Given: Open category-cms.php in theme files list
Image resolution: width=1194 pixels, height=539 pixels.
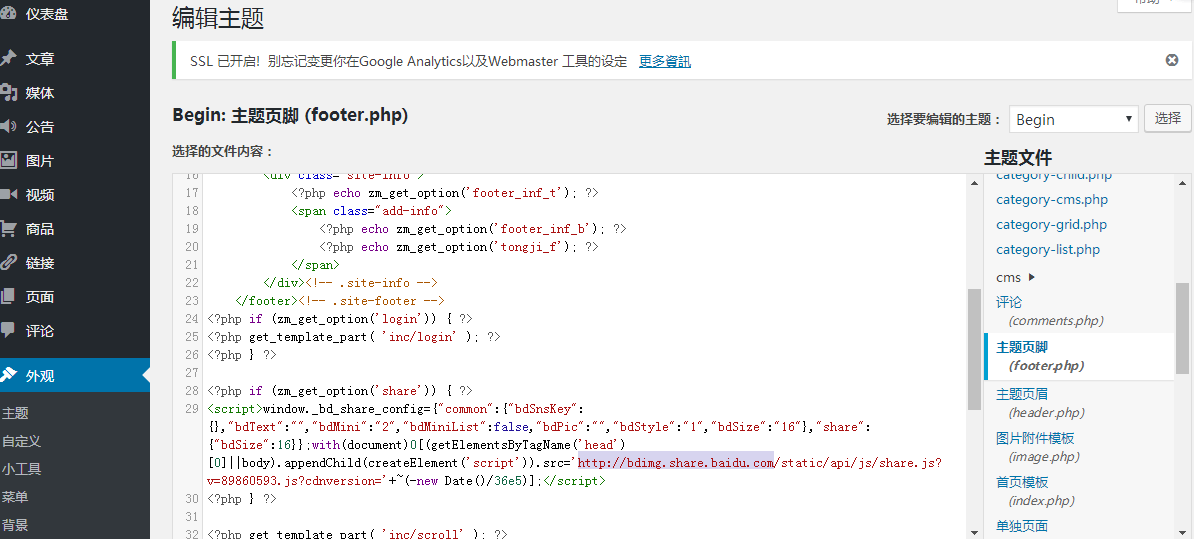Looking at the screenshot, I should 1052,199.
